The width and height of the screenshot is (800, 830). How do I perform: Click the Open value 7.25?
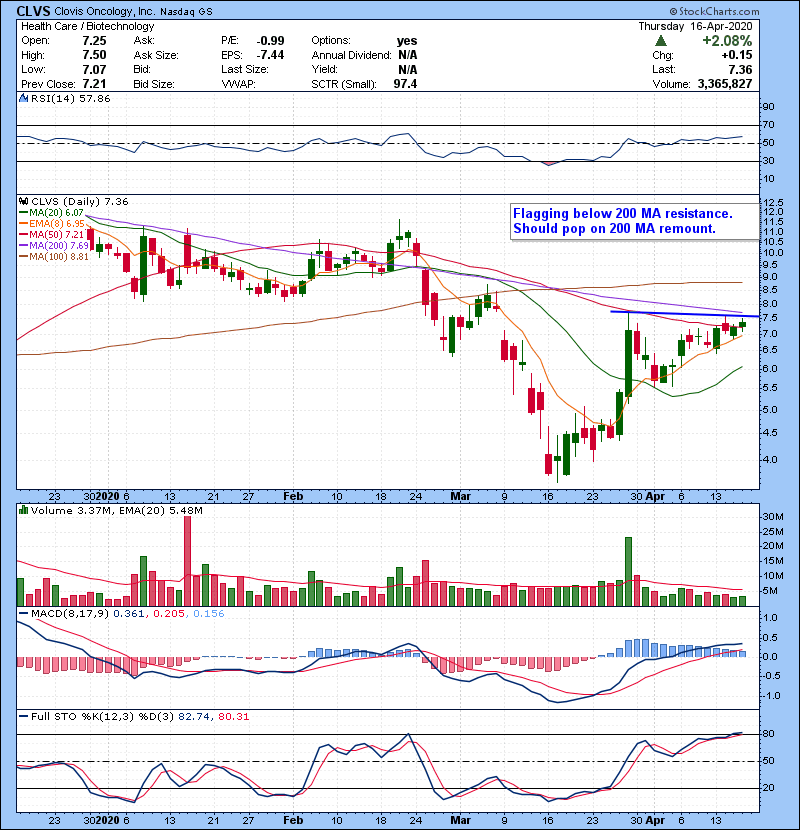[x=94, y=41]
